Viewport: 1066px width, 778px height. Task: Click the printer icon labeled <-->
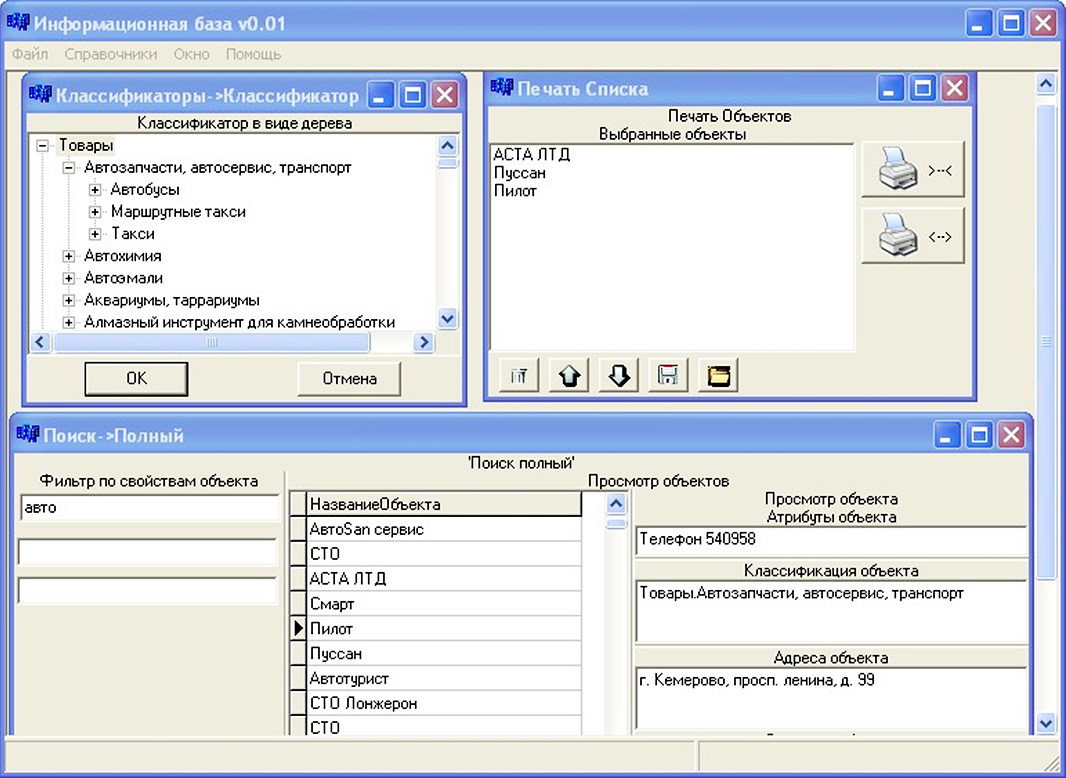(x=913, y=235)
